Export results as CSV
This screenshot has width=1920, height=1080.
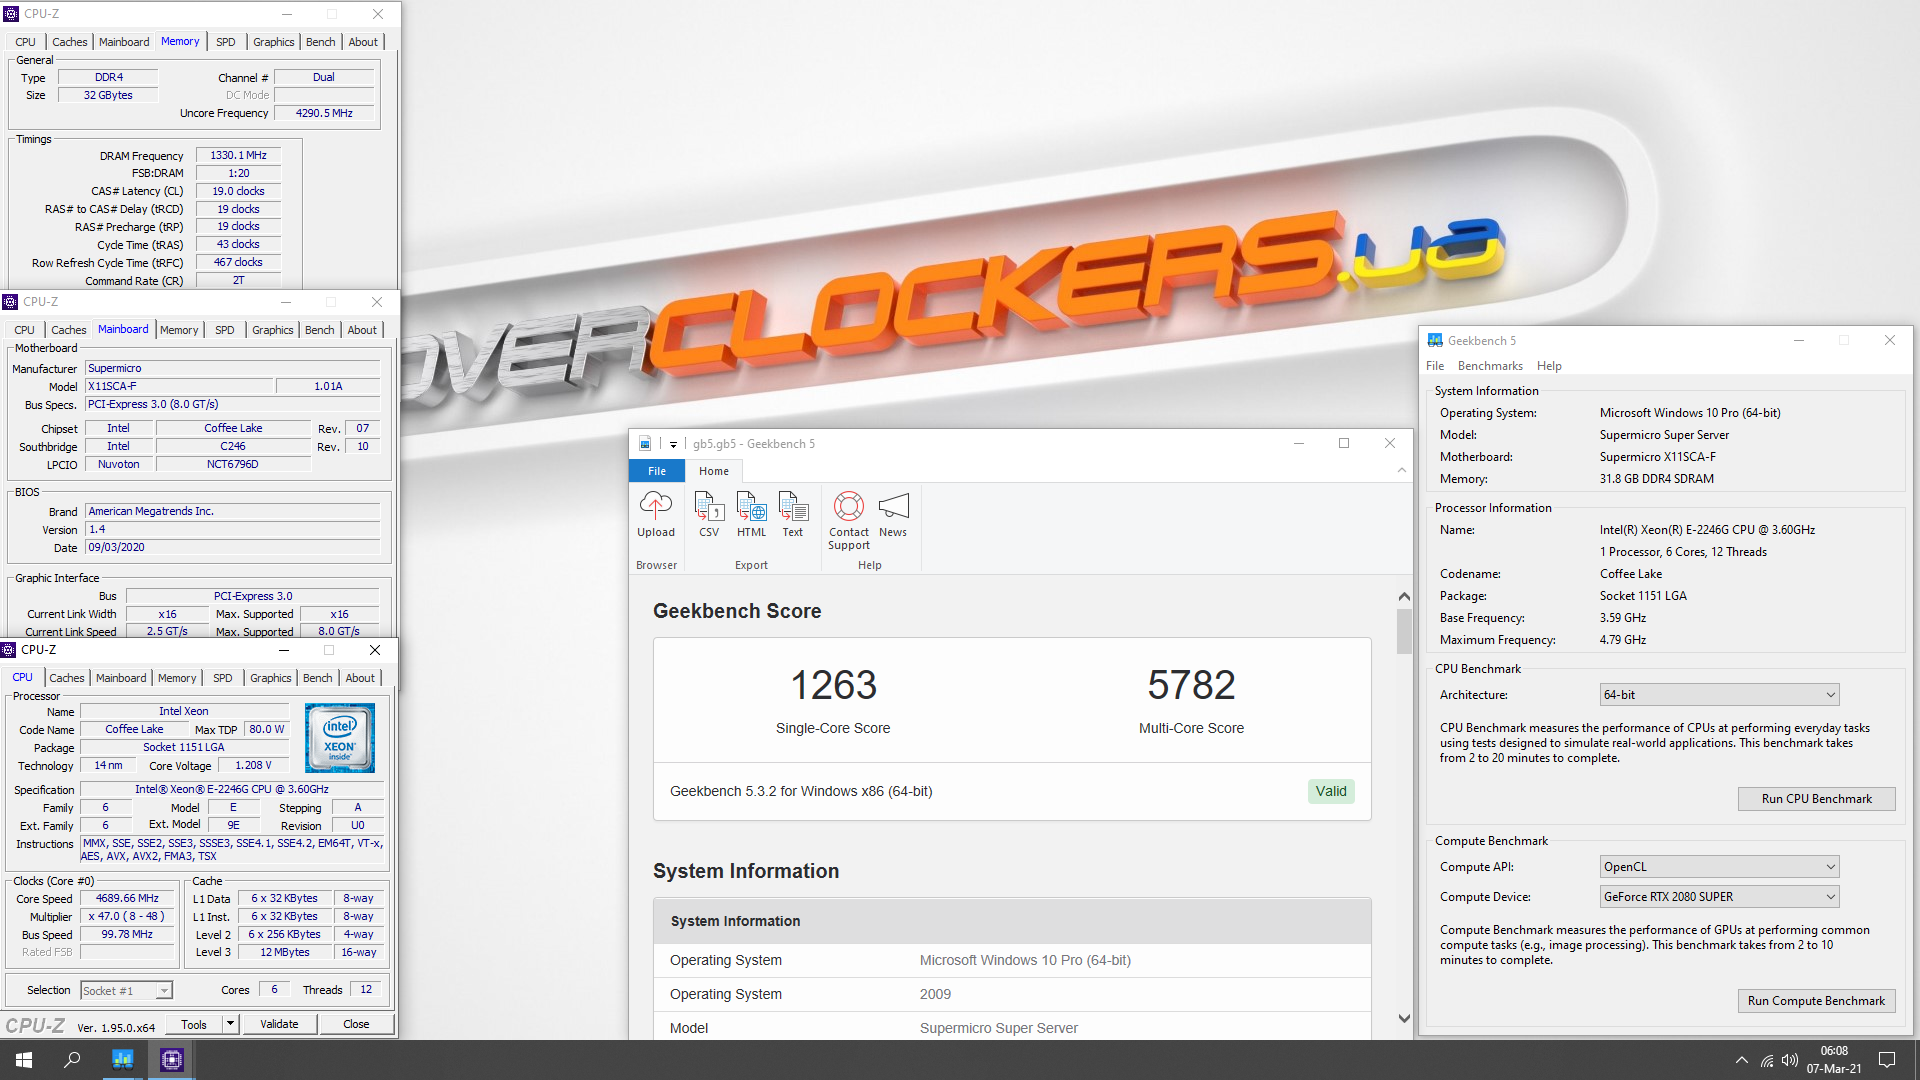[709, 514]
